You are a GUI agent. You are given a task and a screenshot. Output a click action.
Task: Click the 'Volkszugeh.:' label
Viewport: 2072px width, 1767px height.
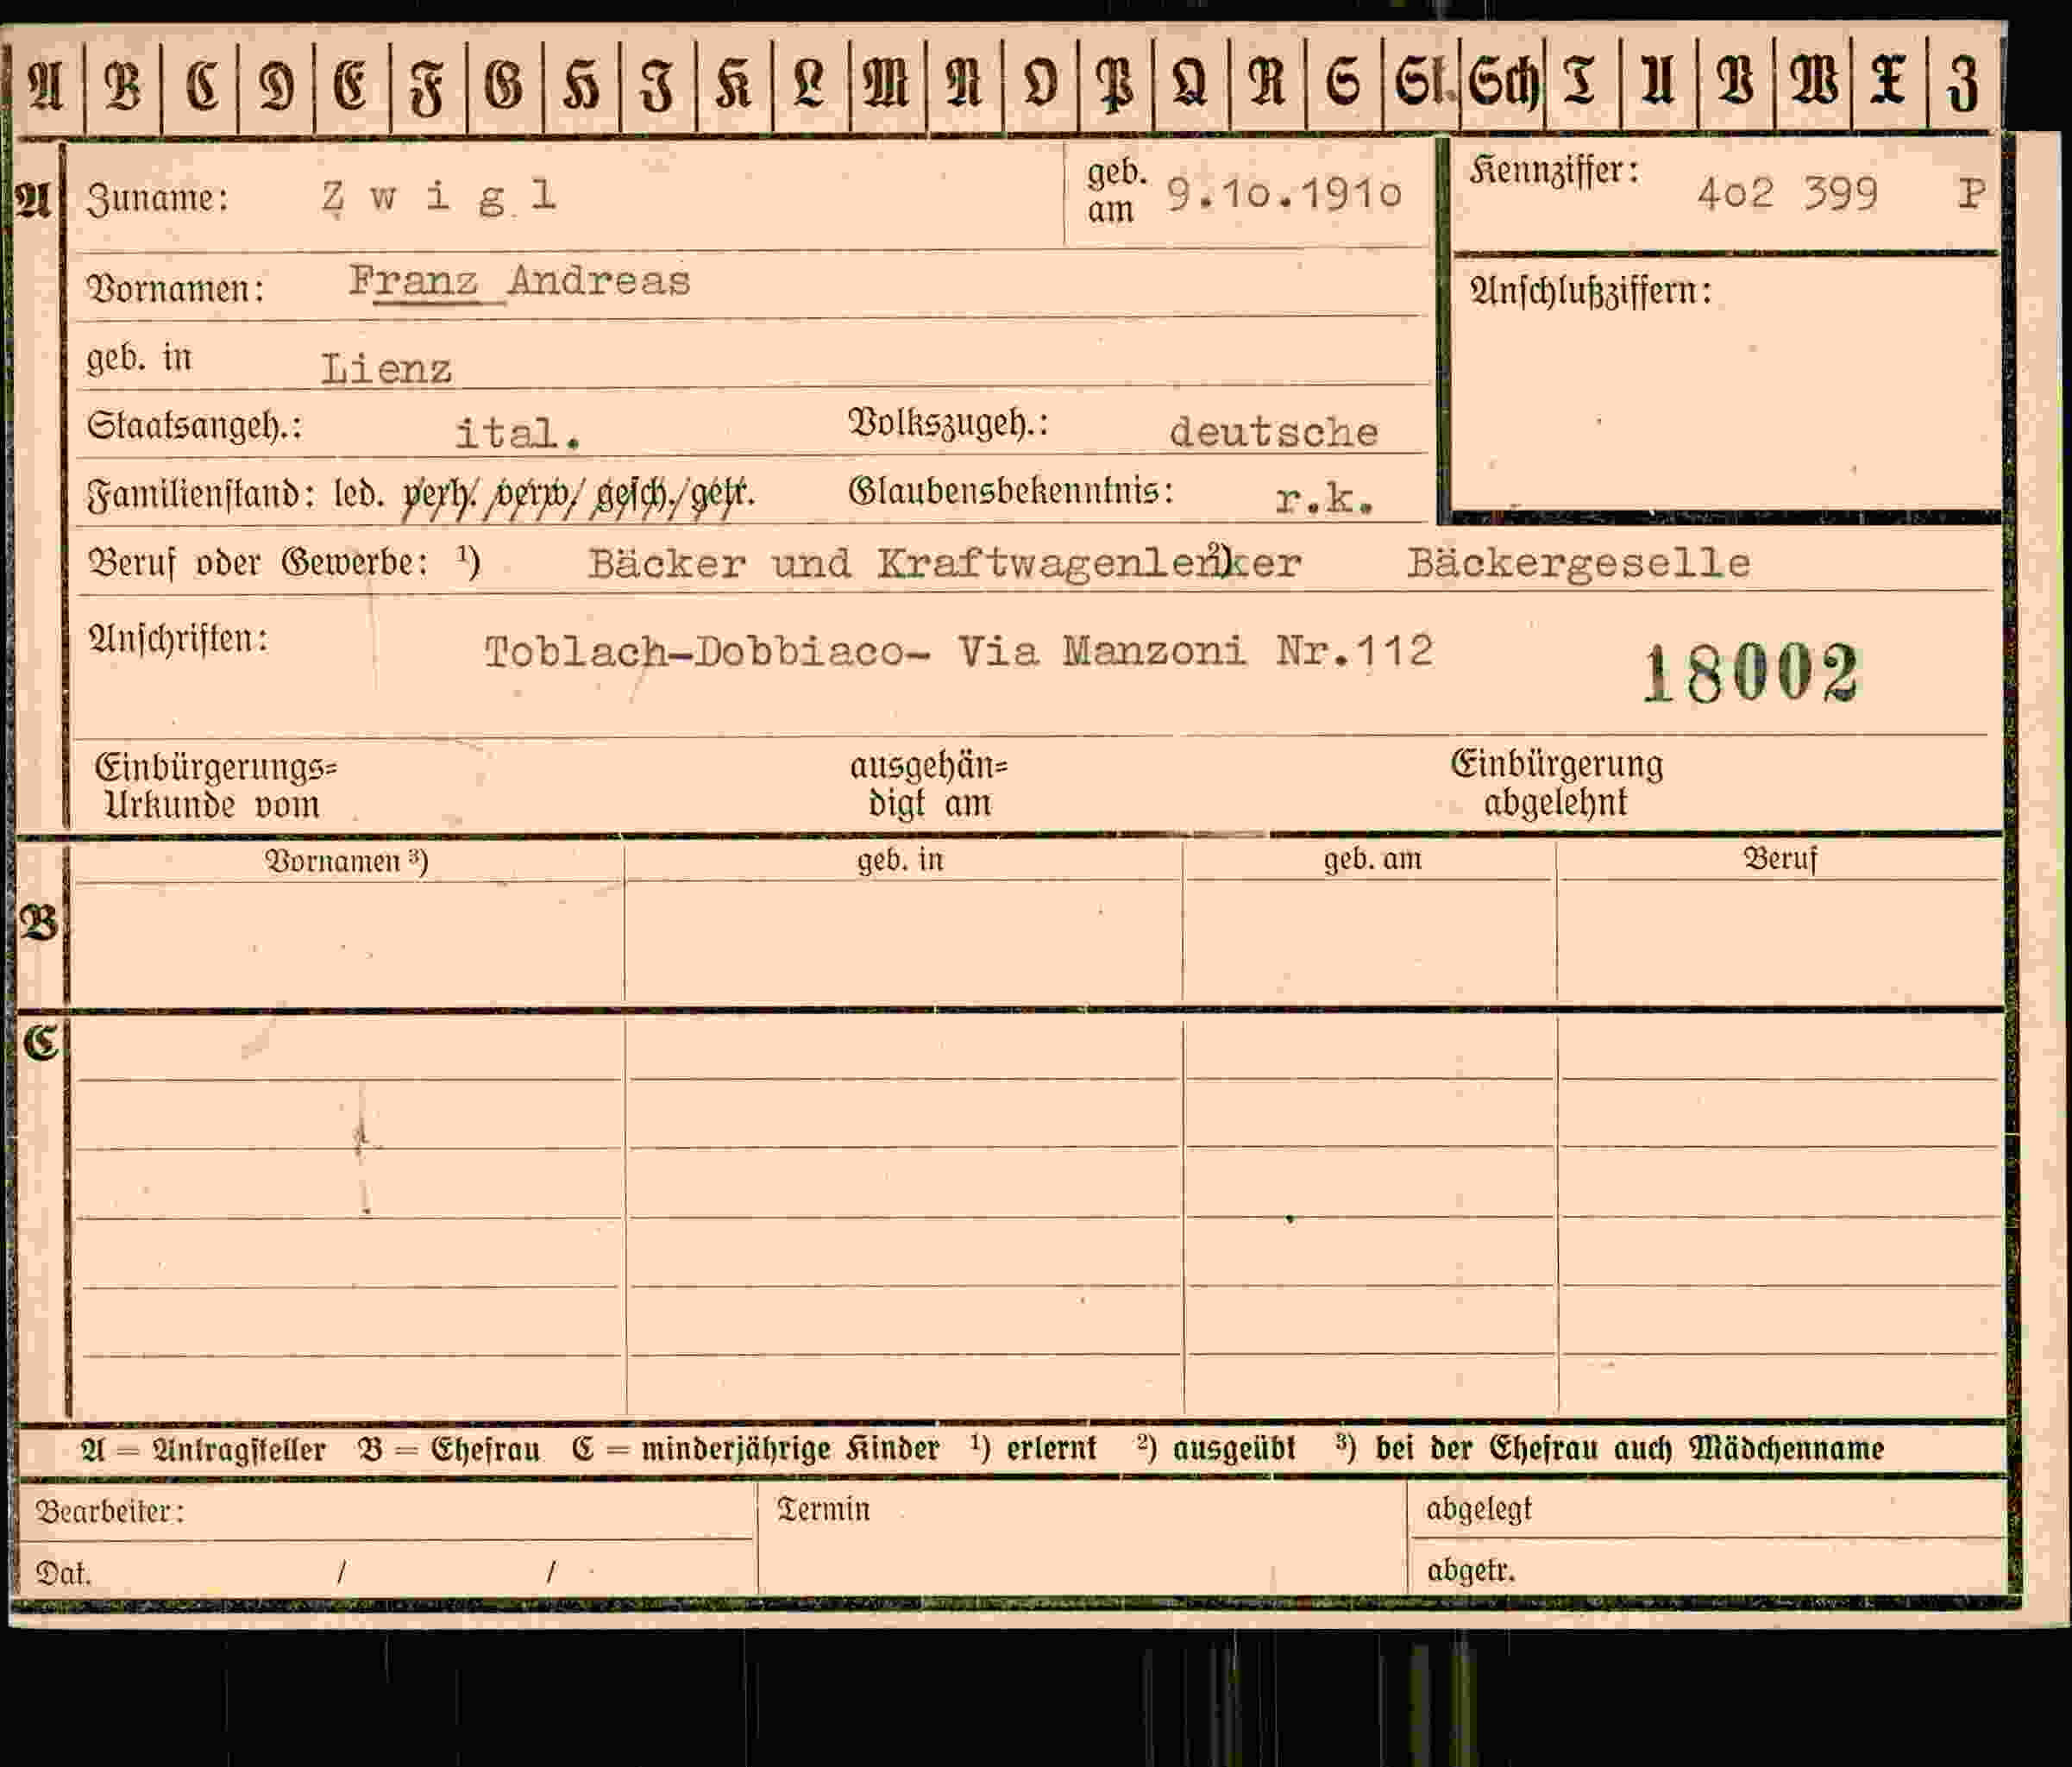tap(948, 424)
